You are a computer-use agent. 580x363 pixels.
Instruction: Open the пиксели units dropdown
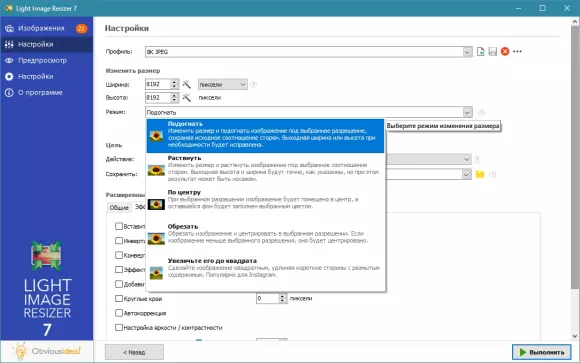tap(223, 84)
